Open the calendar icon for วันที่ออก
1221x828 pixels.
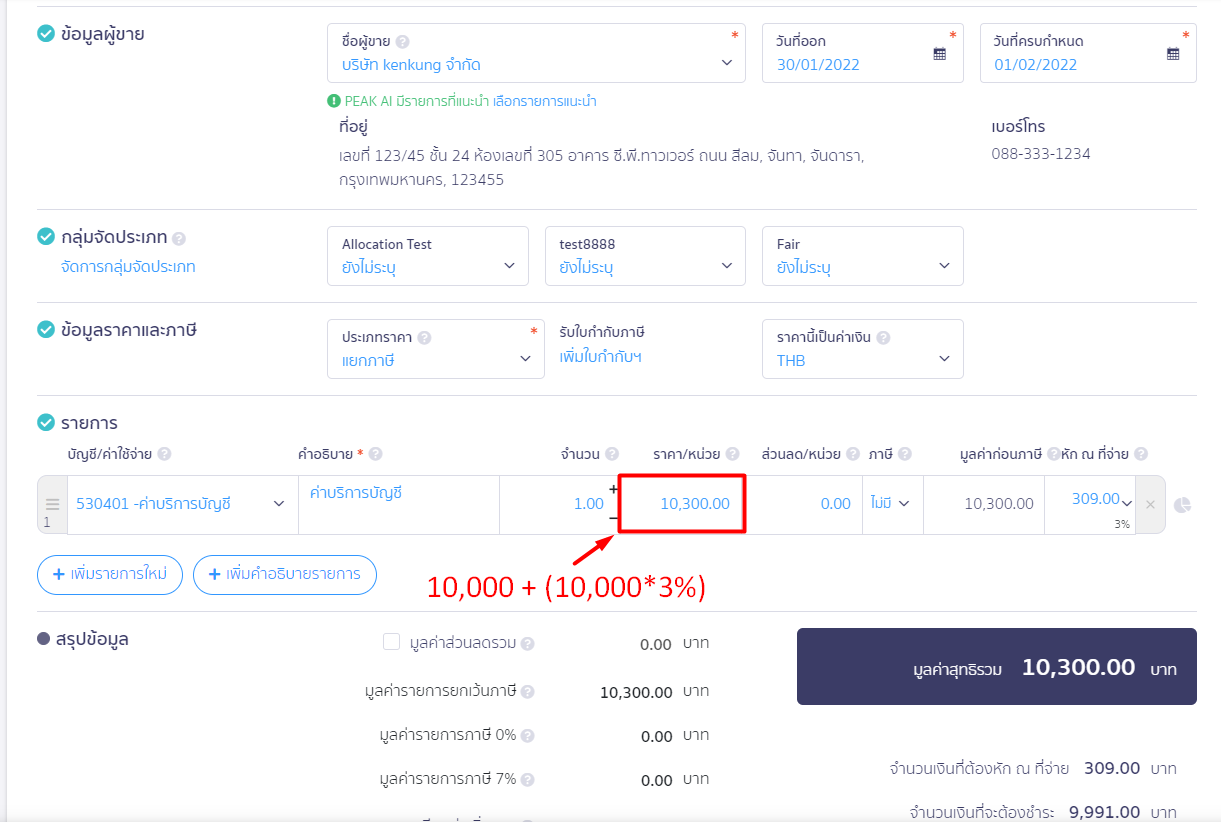coord(939,54)
